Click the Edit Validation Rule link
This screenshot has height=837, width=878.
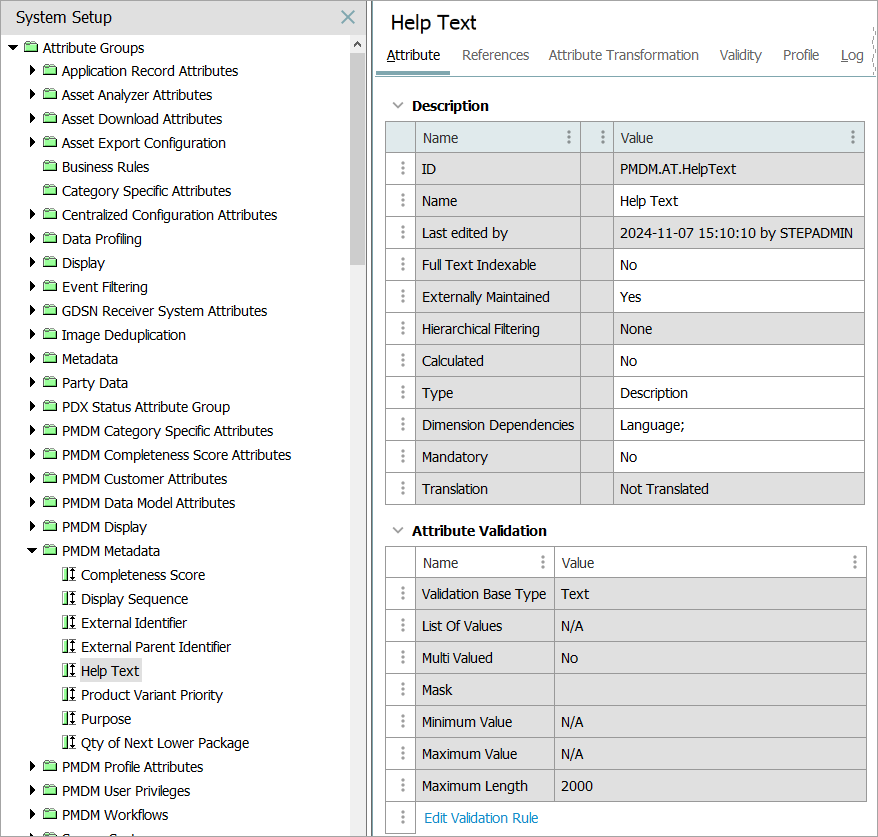pos(481,818)
